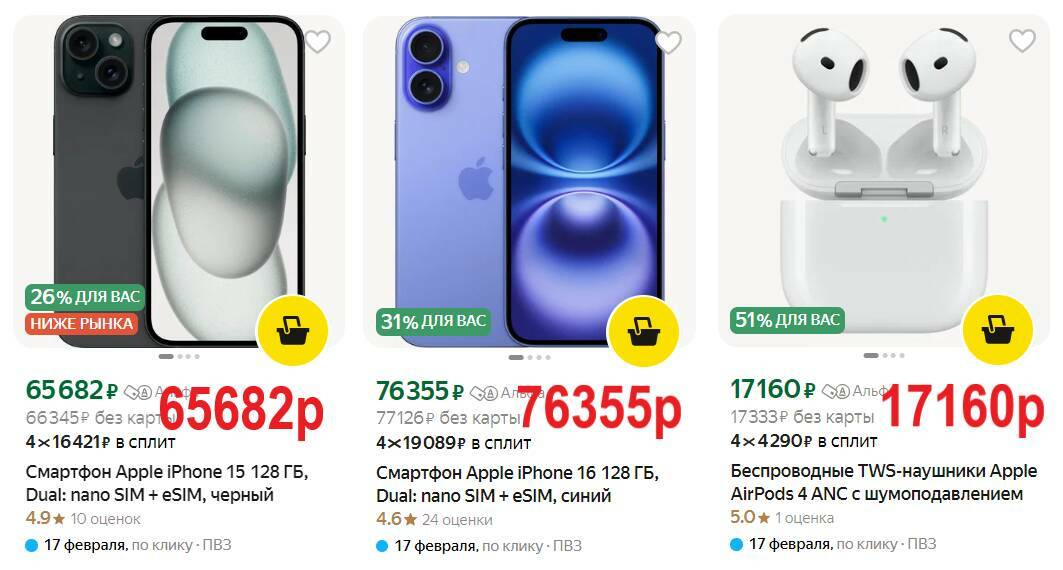This screenshot has width=1063, height=570.
Task: Add iPhone 15 to cart
Action: (x=292, y=331)
